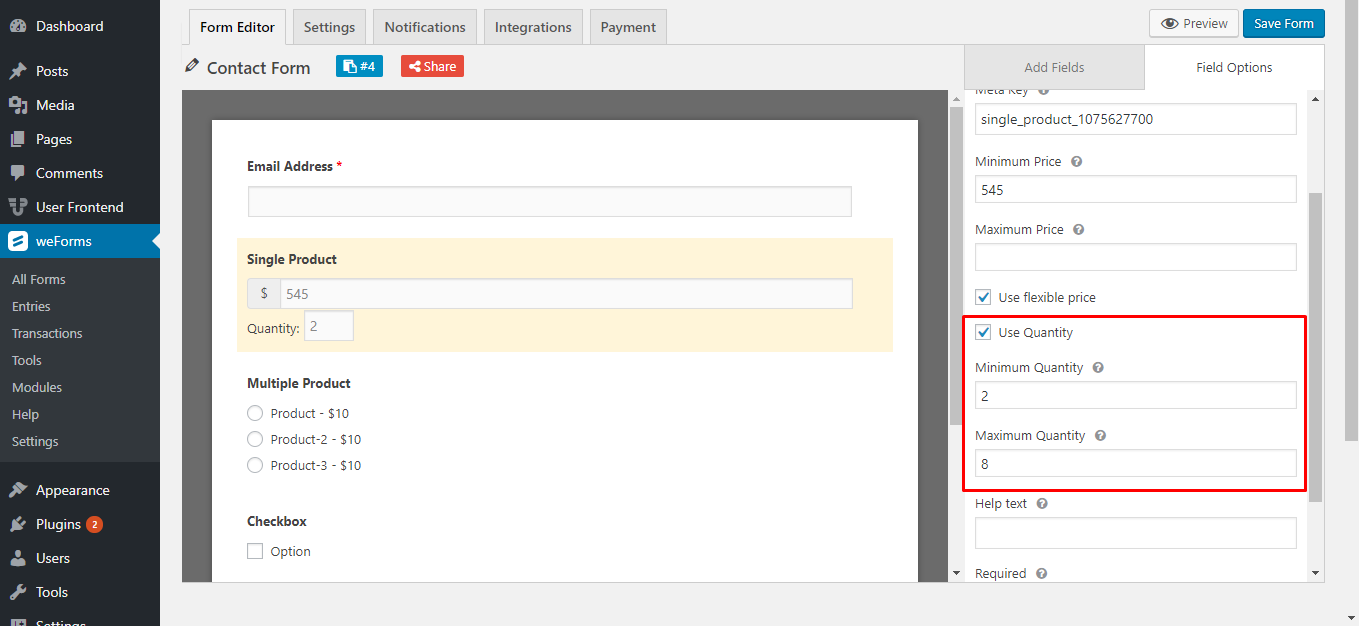Viewport: 1359px width, 626px height.
Task: Click the Quantity field in form preview
Action: click(x=329, y=326)
